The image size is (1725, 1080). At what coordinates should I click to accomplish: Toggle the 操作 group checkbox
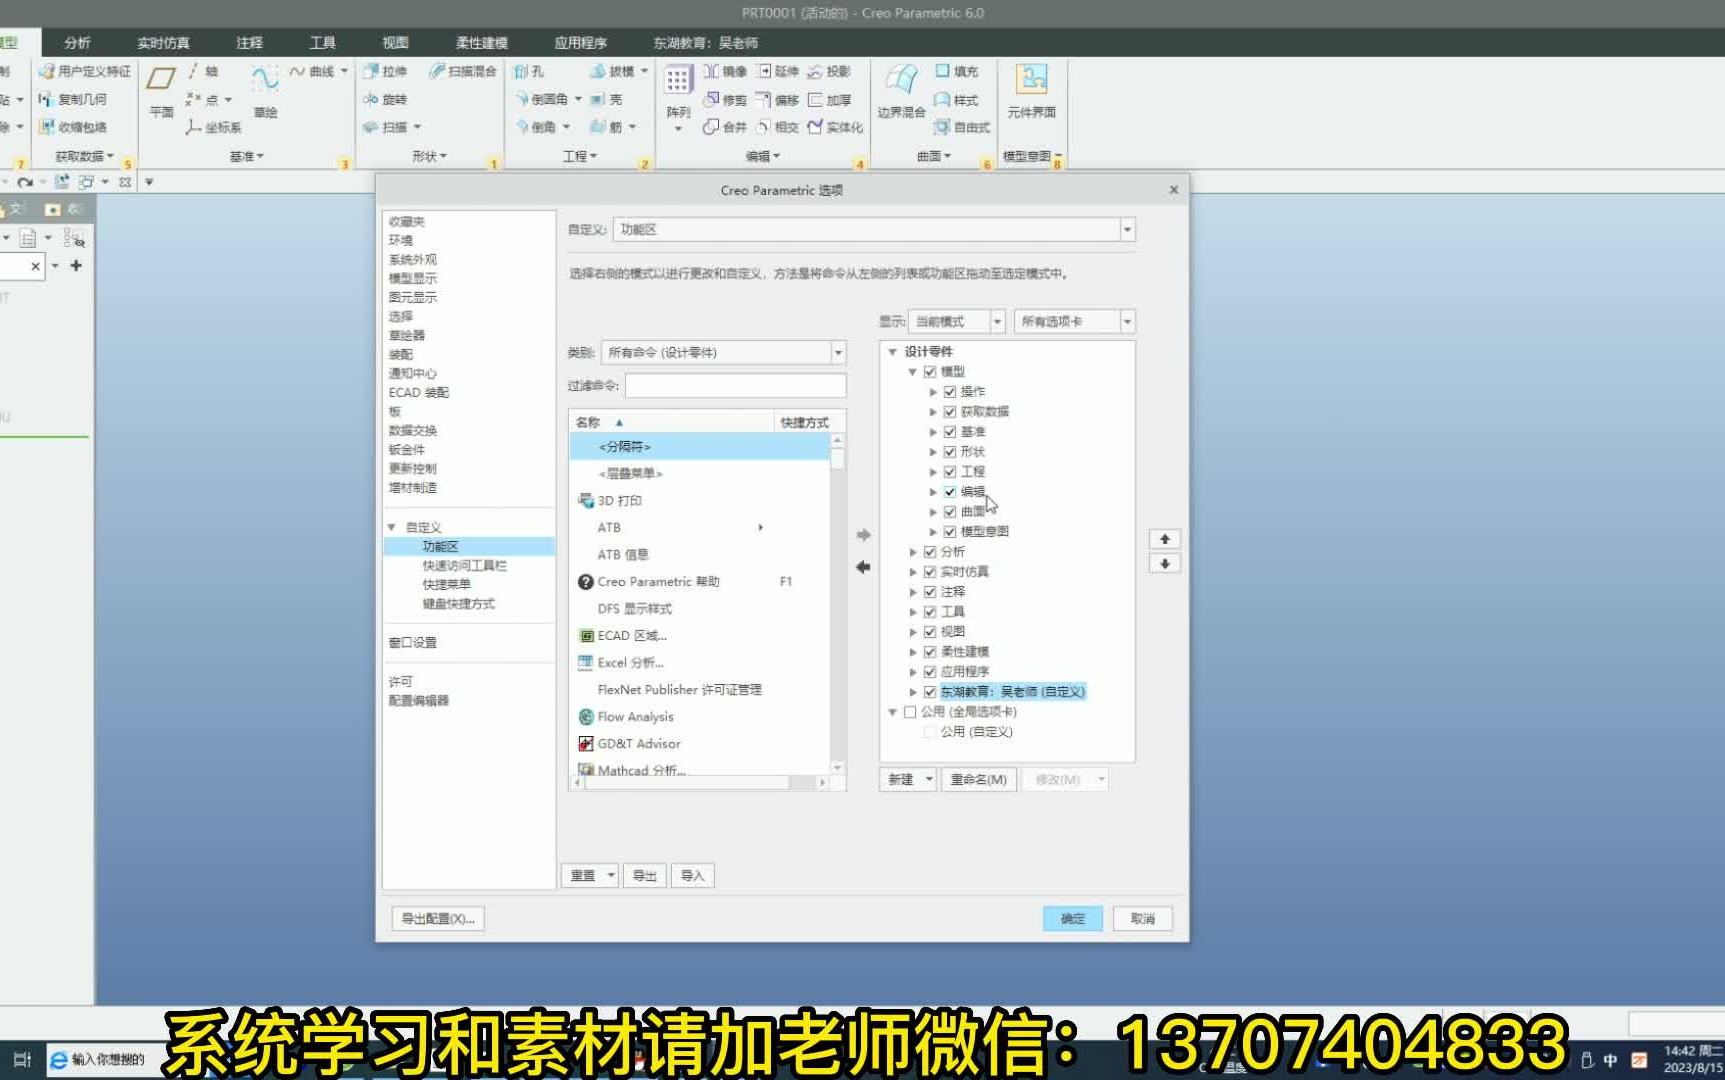pyautogui.click(x=950, y=391)
